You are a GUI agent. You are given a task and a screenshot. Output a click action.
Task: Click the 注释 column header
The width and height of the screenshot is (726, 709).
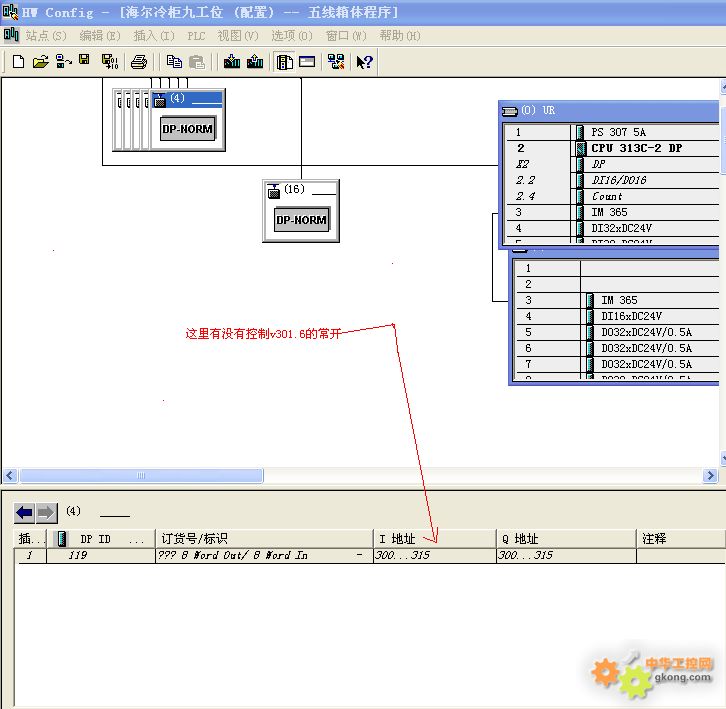(x=680, y=539)
